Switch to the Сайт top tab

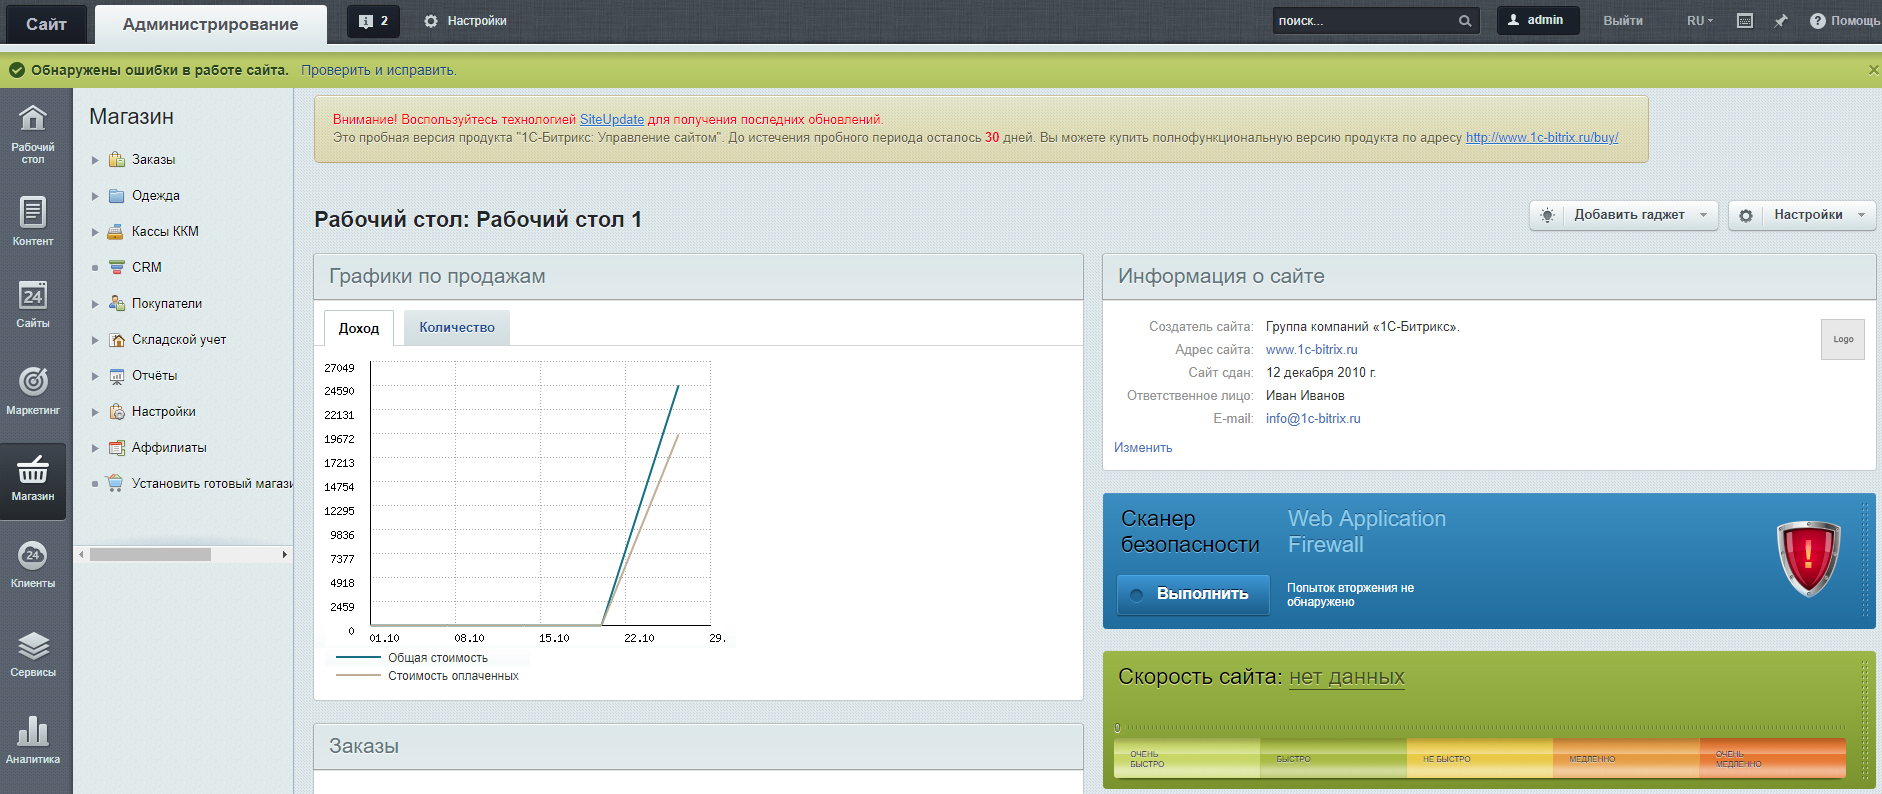pos(46,24)
